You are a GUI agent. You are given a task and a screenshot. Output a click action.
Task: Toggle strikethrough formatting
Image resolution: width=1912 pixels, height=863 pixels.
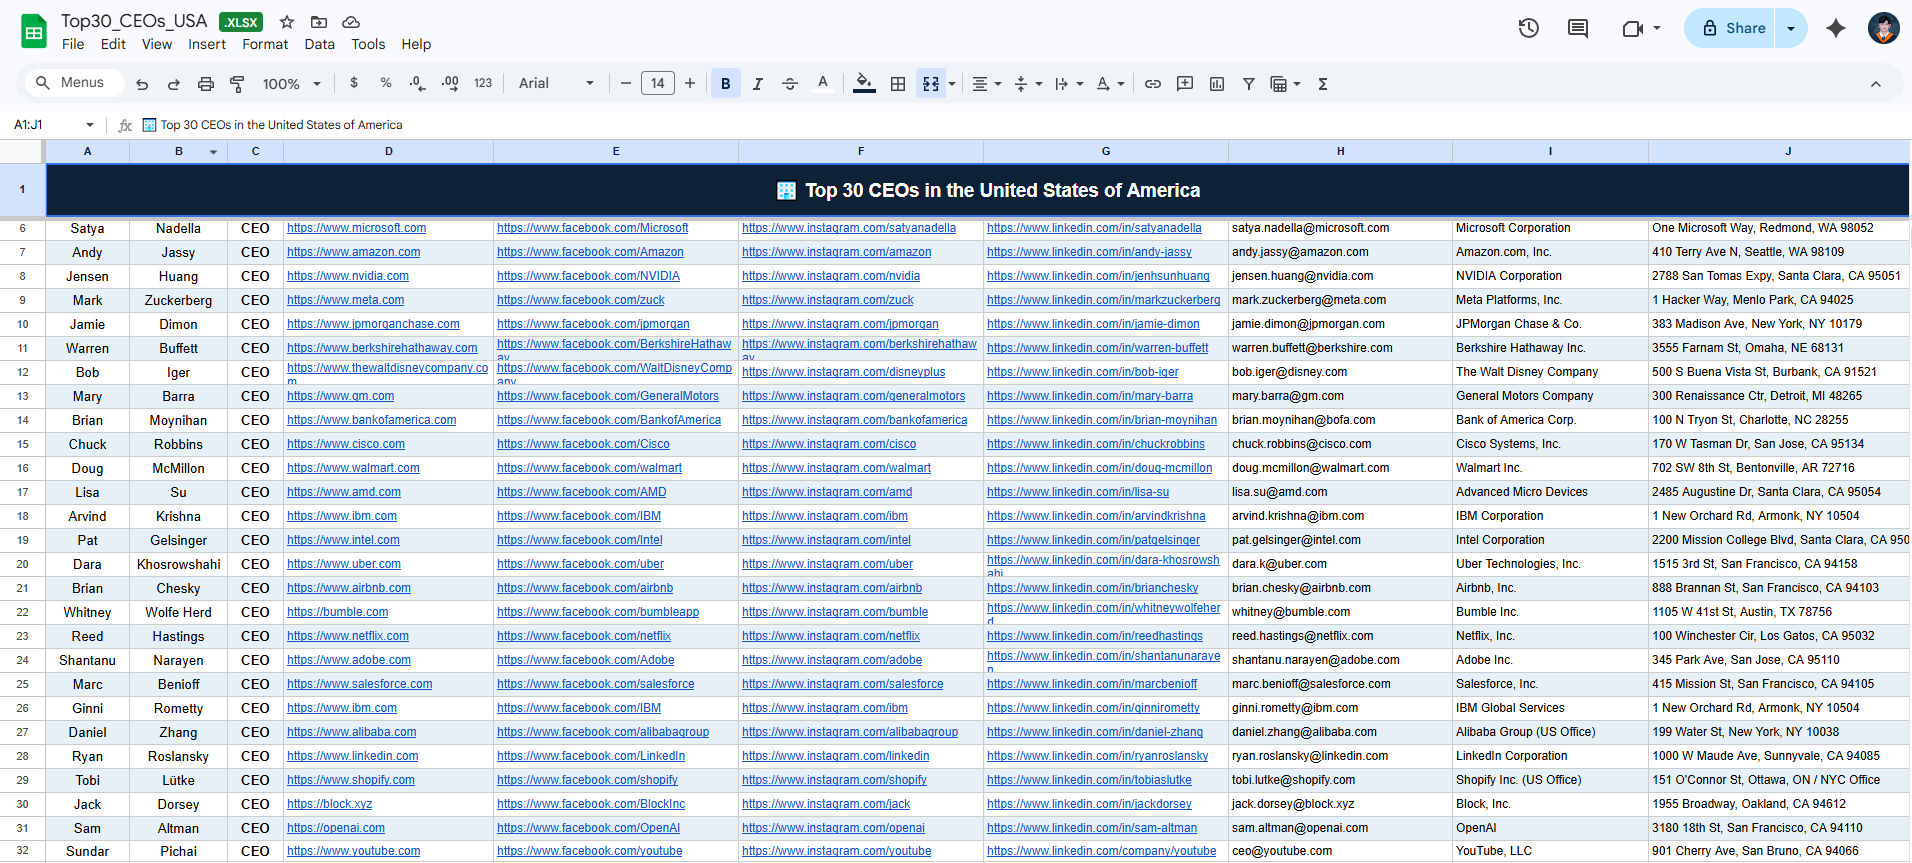tap(790, 84)
